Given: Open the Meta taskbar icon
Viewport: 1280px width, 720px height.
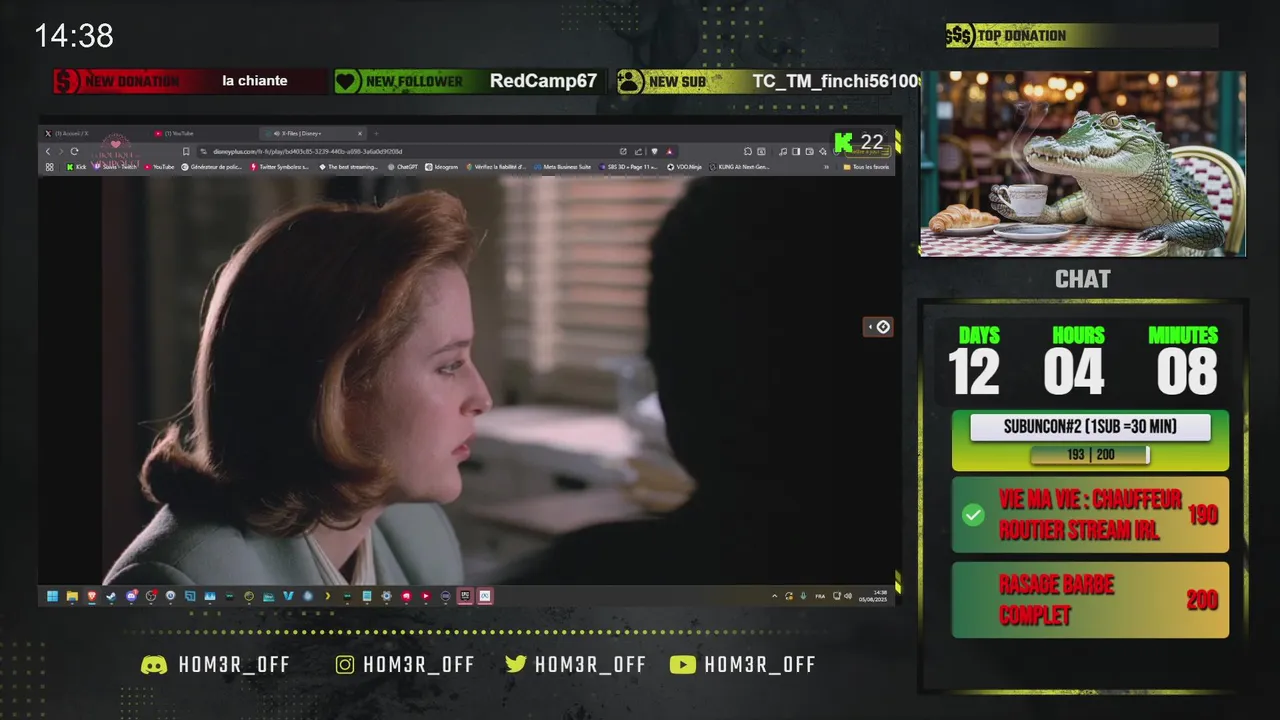Looking at the screenshot, I should pyautogui.click(x=485, y=596).
